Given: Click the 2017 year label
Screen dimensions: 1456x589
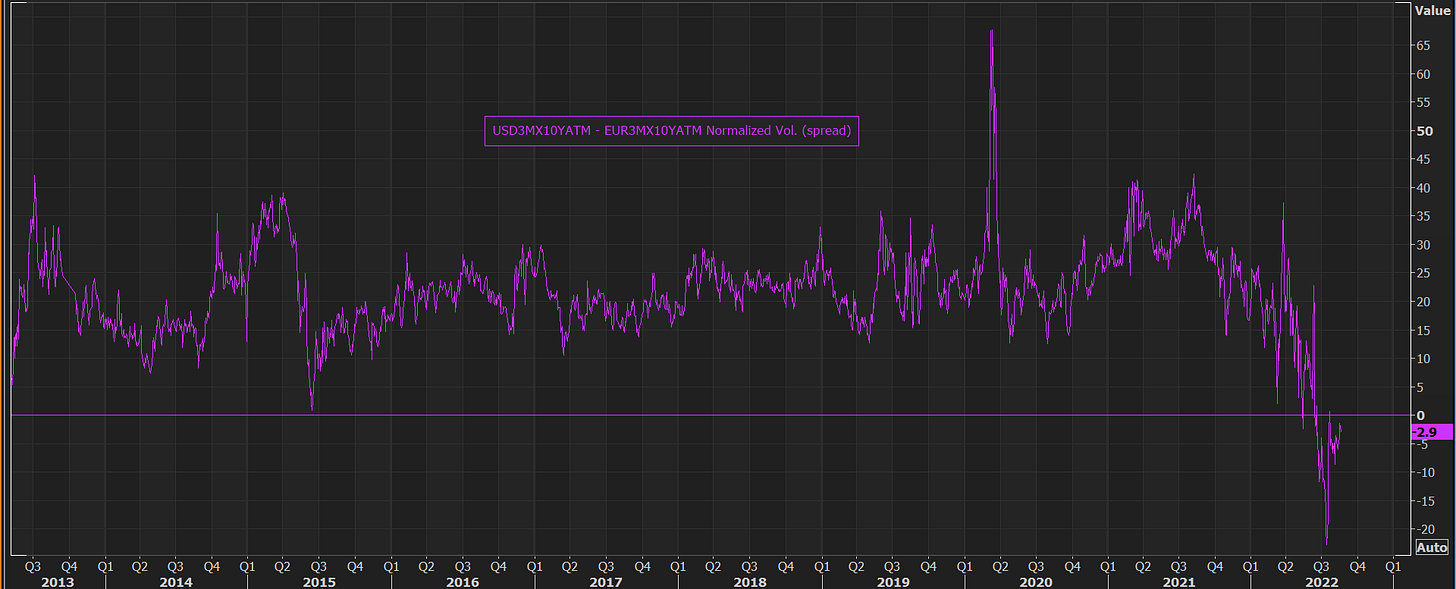Looking at the screenshot, I should (x=606, y=581).
